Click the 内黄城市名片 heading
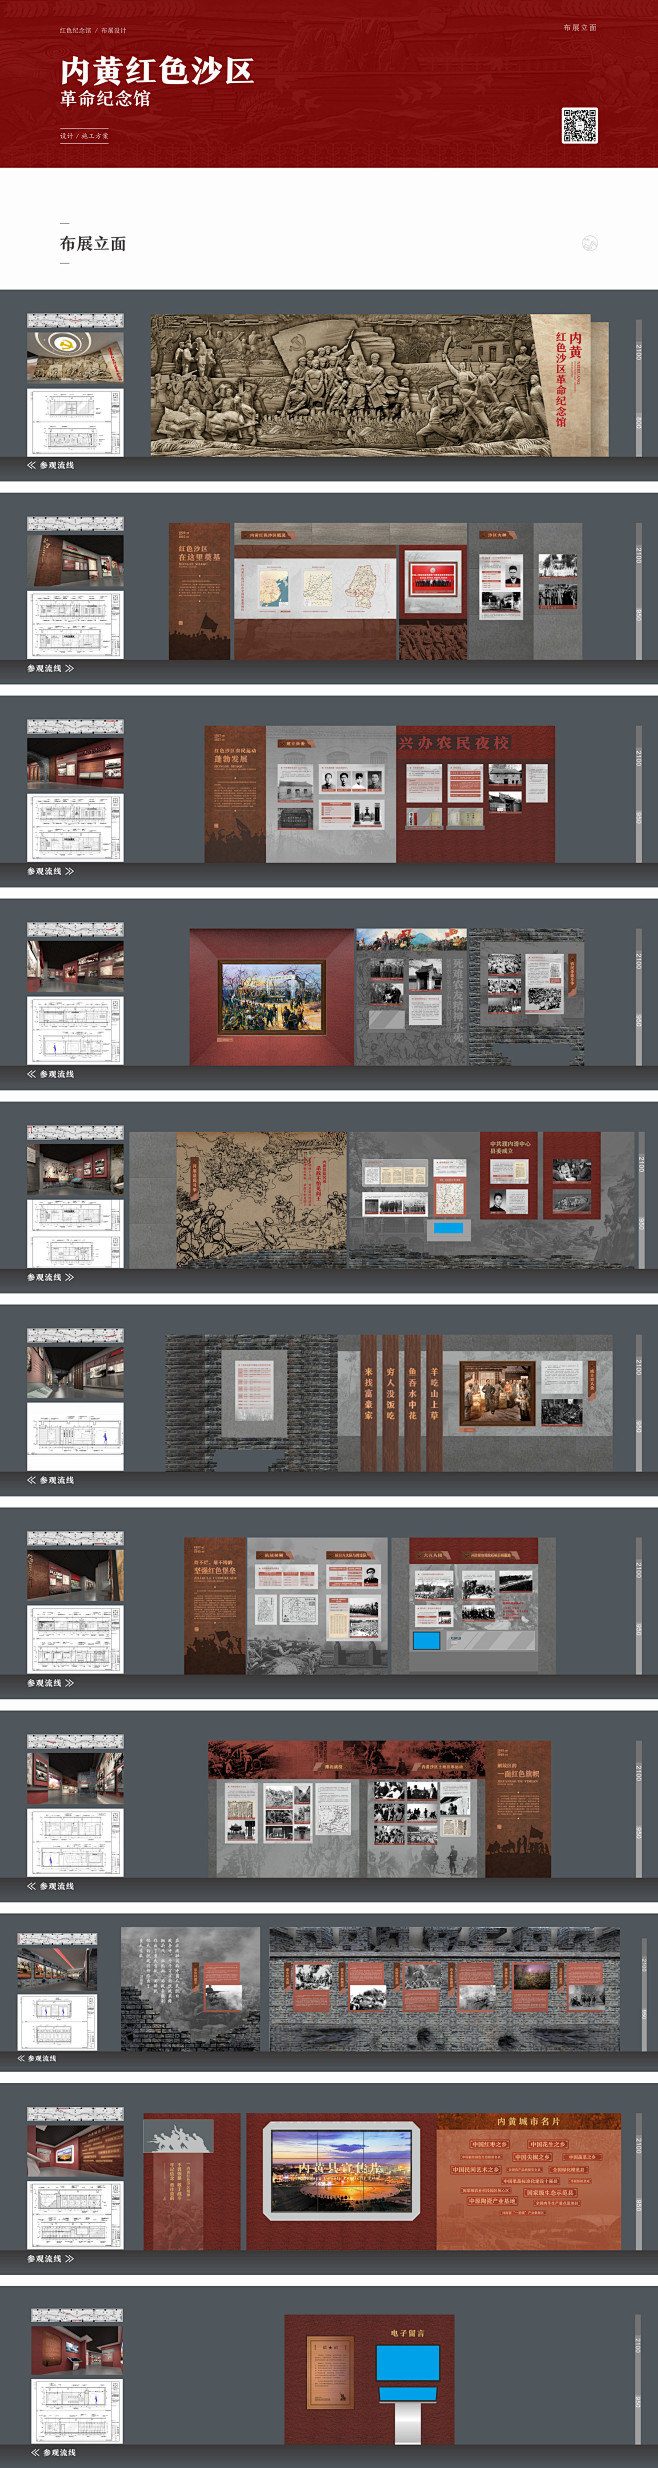Viewport: 658px width, 2468px height. (x=528, y=2121)
